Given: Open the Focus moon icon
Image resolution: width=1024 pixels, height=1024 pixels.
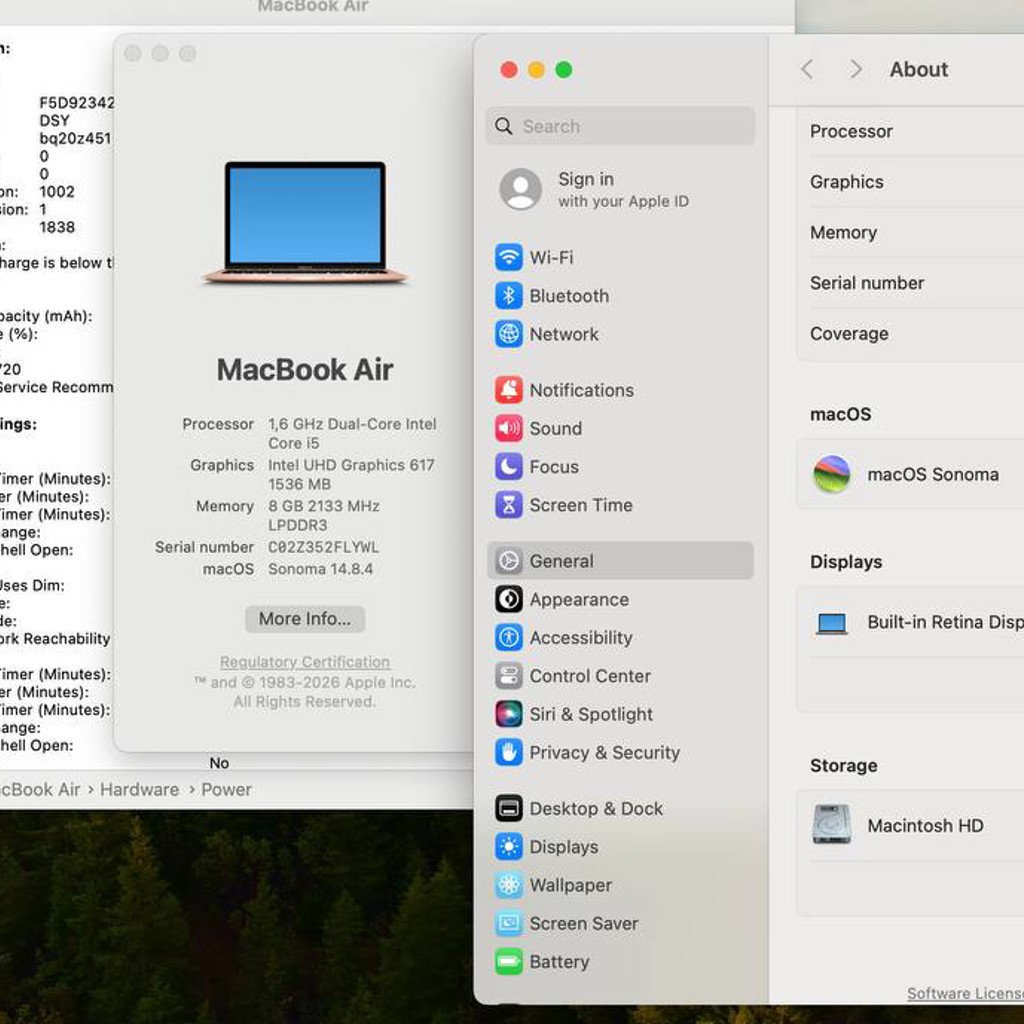Looking at the screenshot, I should tap(508, 466).
